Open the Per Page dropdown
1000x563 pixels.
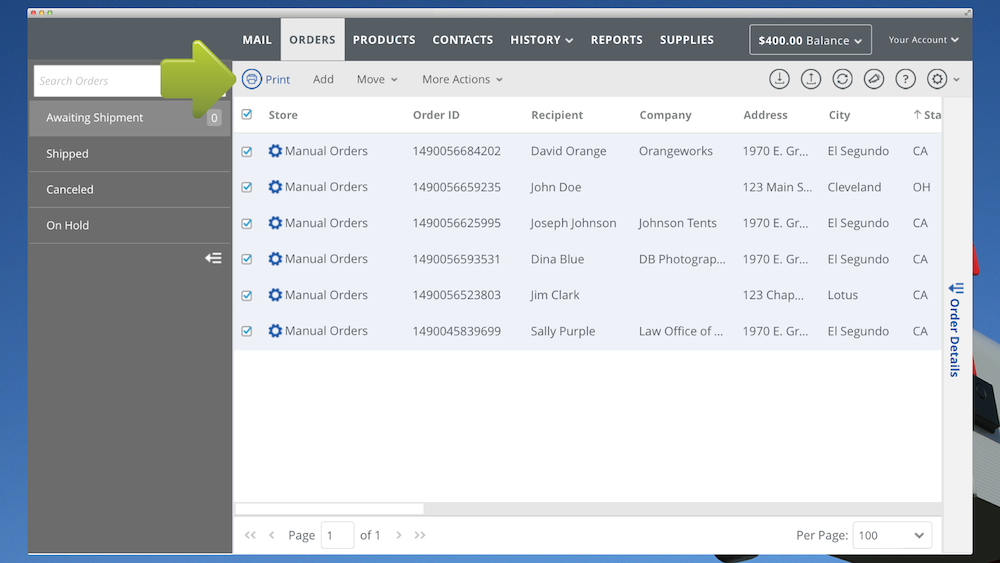(892, 535)
